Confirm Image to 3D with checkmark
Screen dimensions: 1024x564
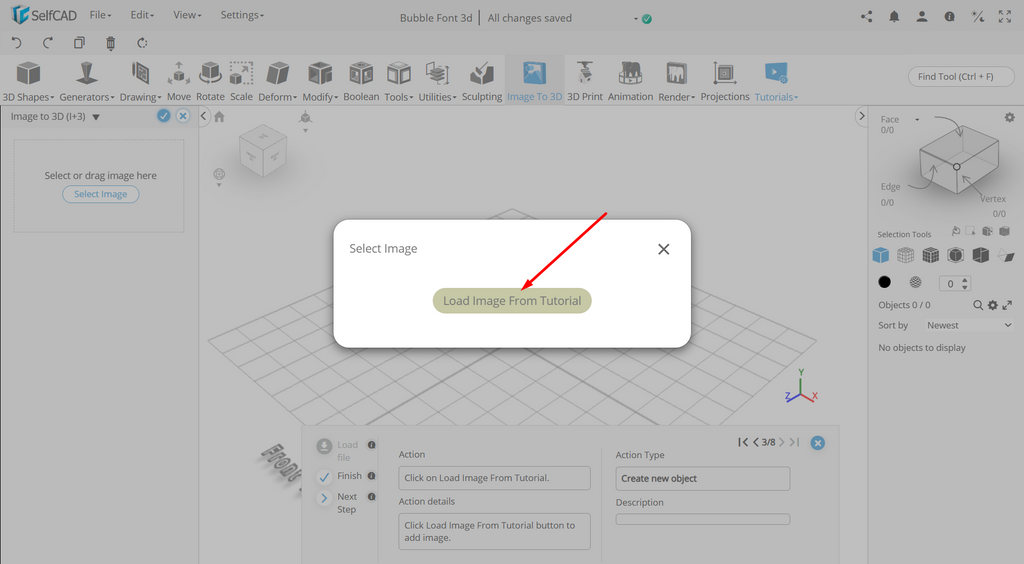164,116
